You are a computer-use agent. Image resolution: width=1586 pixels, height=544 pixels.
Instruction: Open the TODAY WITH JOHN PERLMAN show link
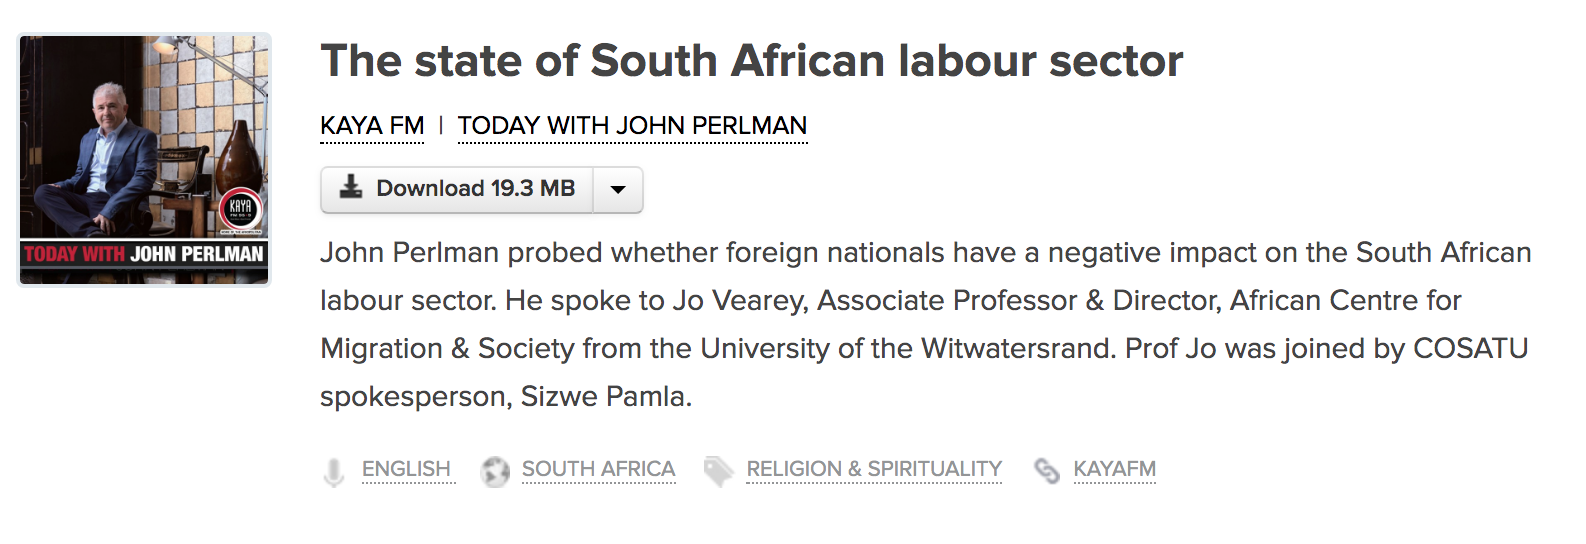pos(632,126)
